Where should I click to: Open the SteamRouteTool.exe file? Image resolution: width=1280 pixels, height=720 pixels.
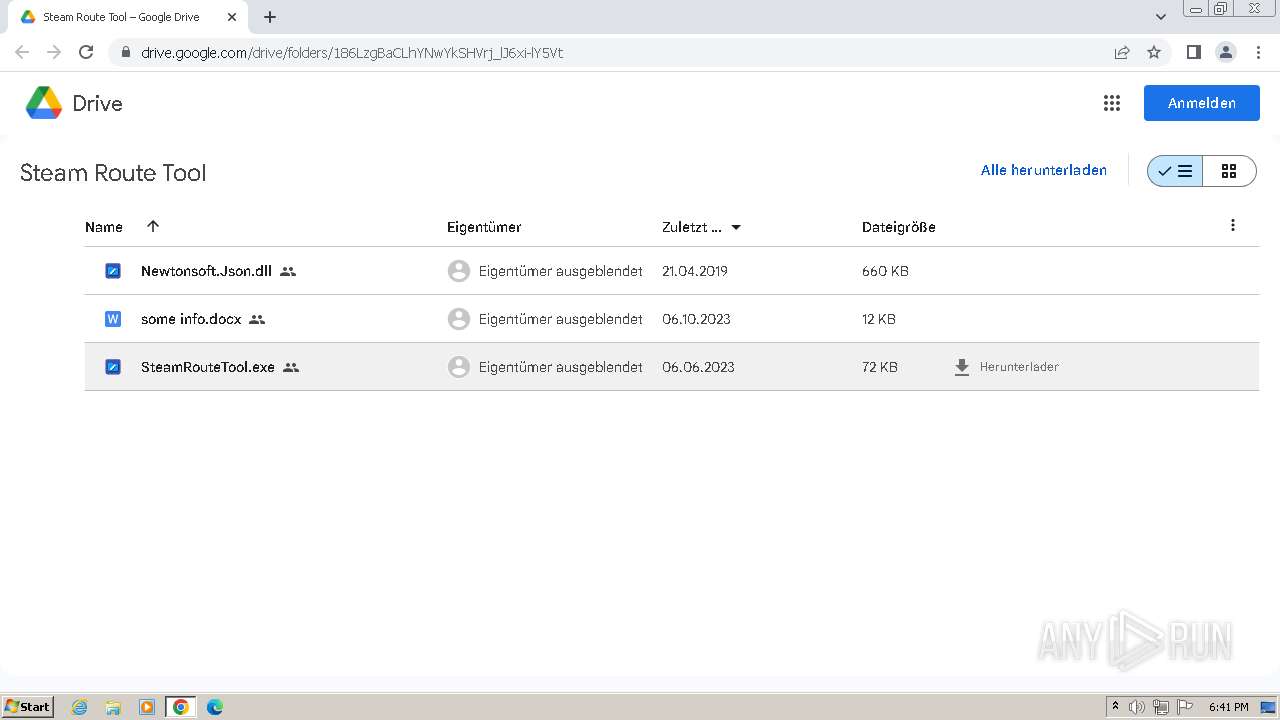pos(208,367)
